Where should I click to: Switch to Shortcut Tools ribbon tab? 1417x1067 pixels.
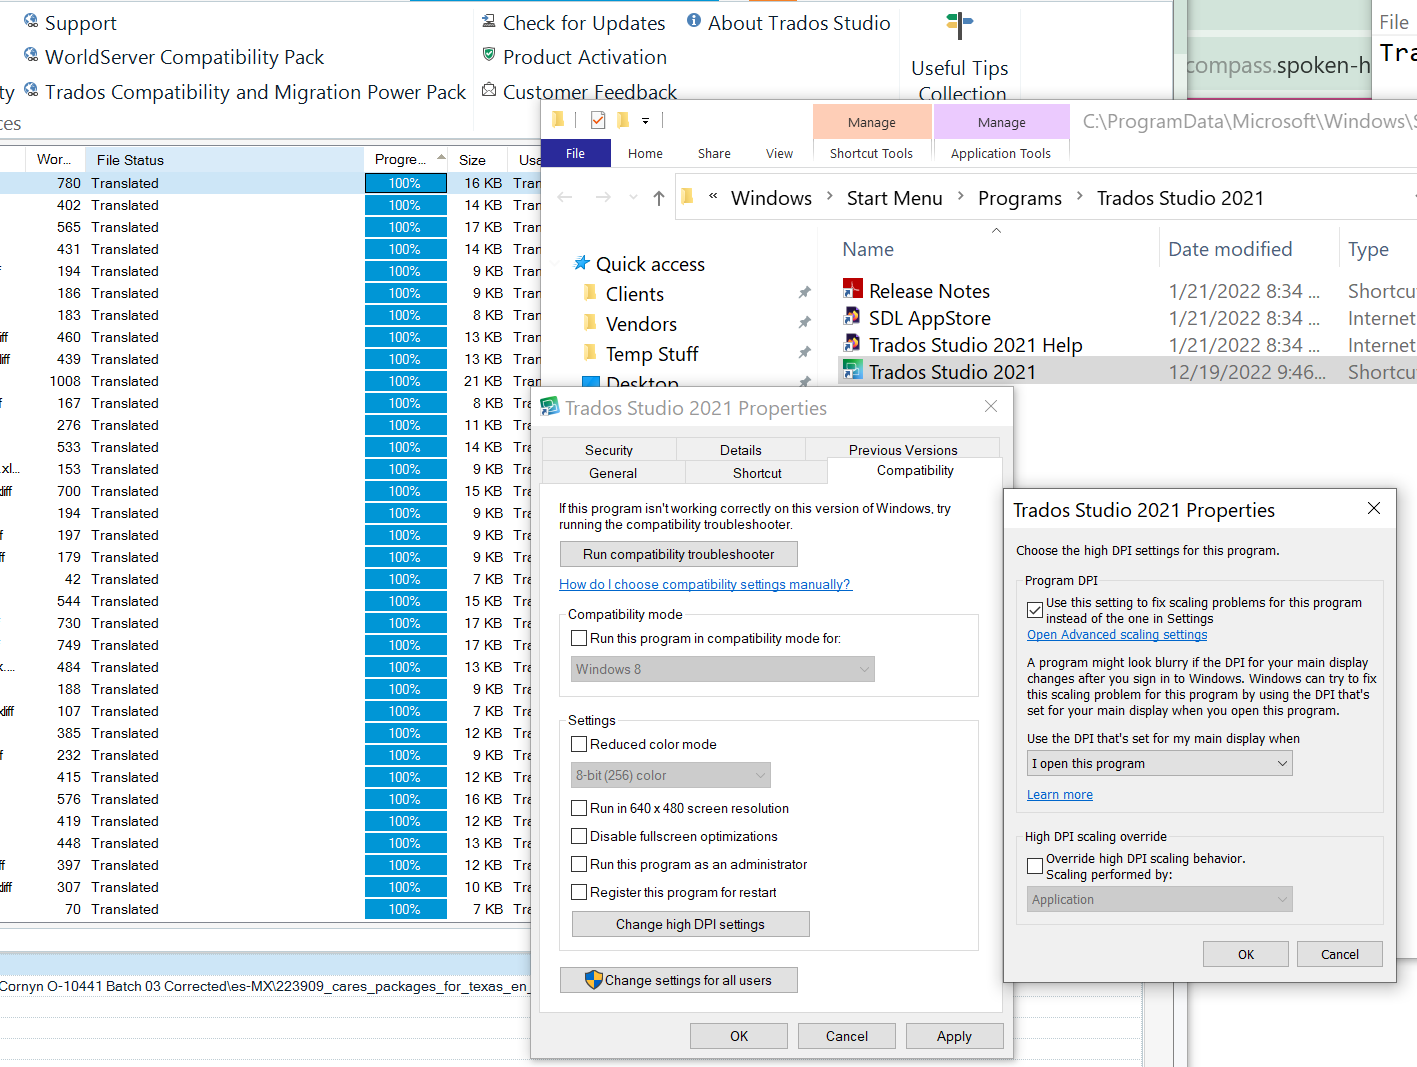[871, 153]
